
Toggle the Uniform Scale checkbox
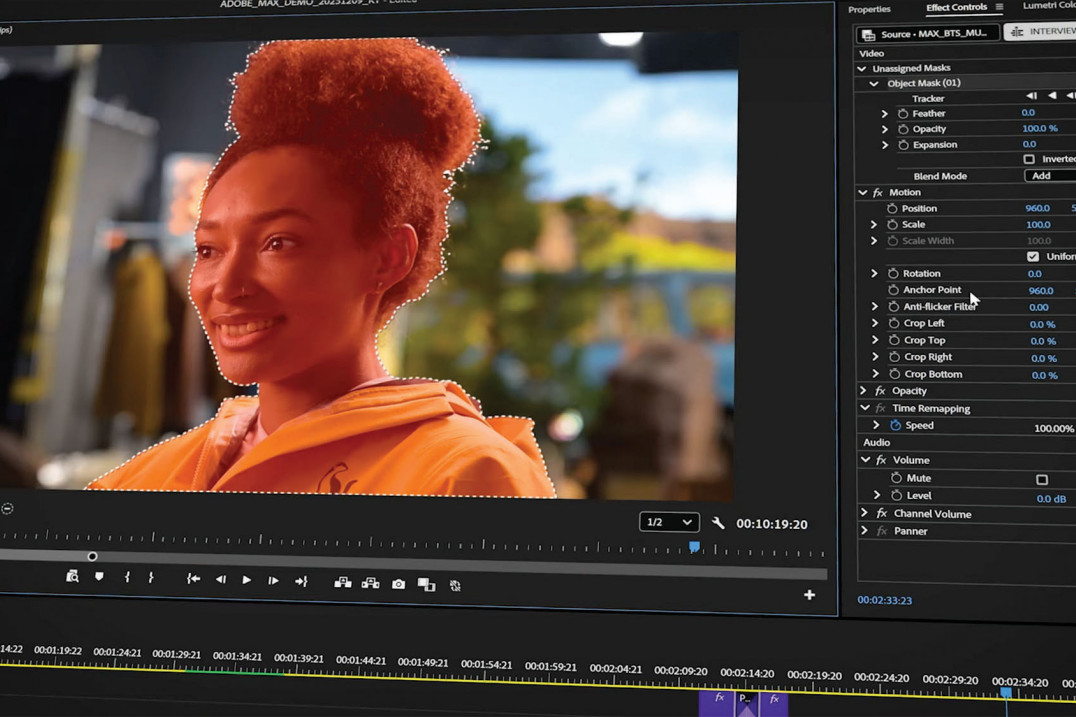point(1034,256)
